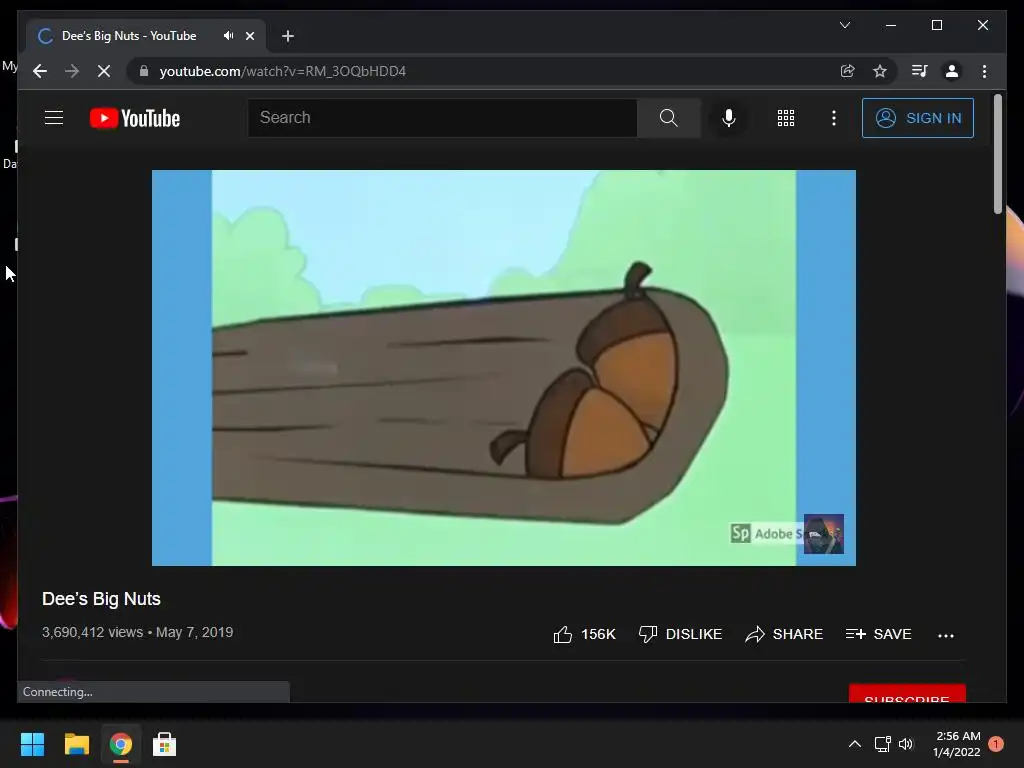Click the share this page icon

pos(847,71)
